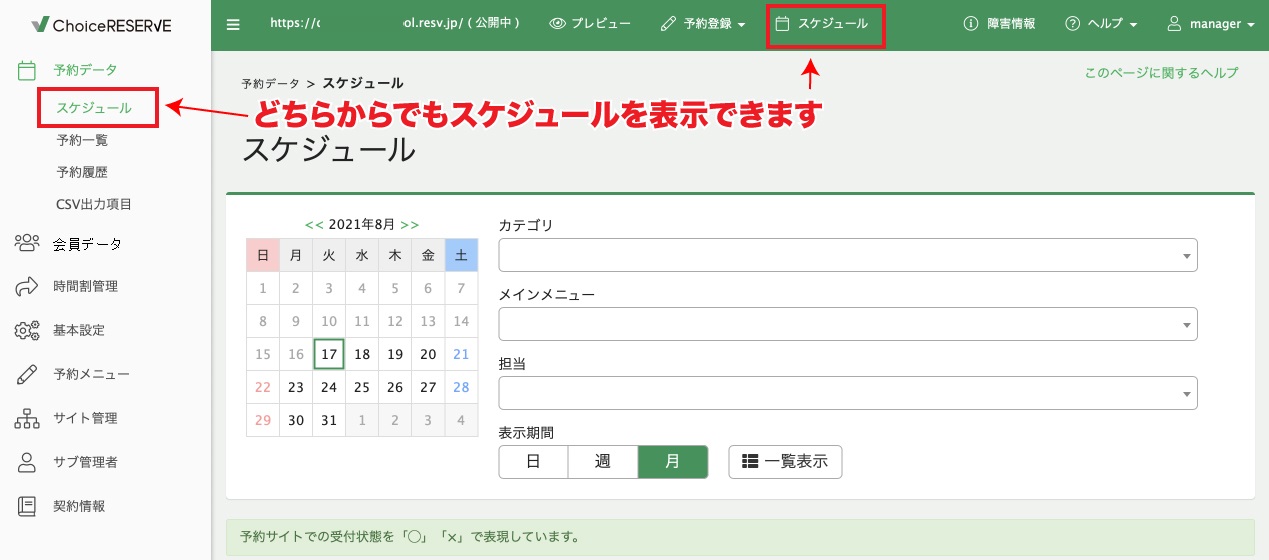Open 予約履歴 in the sidebar
The image size is (1269, 560).
coord(82,172)
